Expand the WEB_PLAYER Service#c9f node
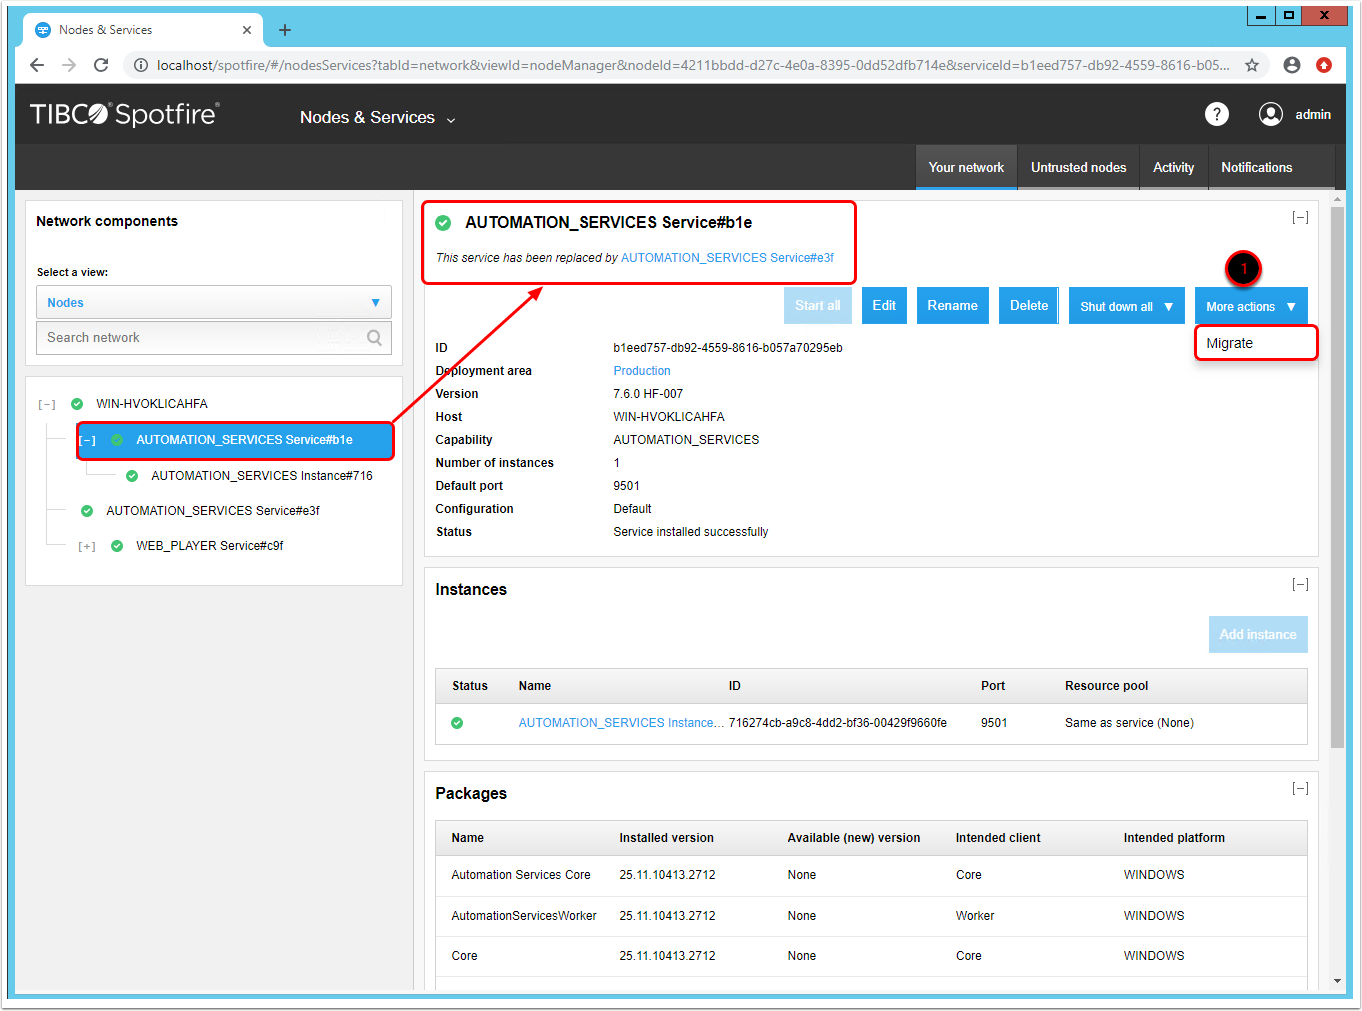 point(87,547)
